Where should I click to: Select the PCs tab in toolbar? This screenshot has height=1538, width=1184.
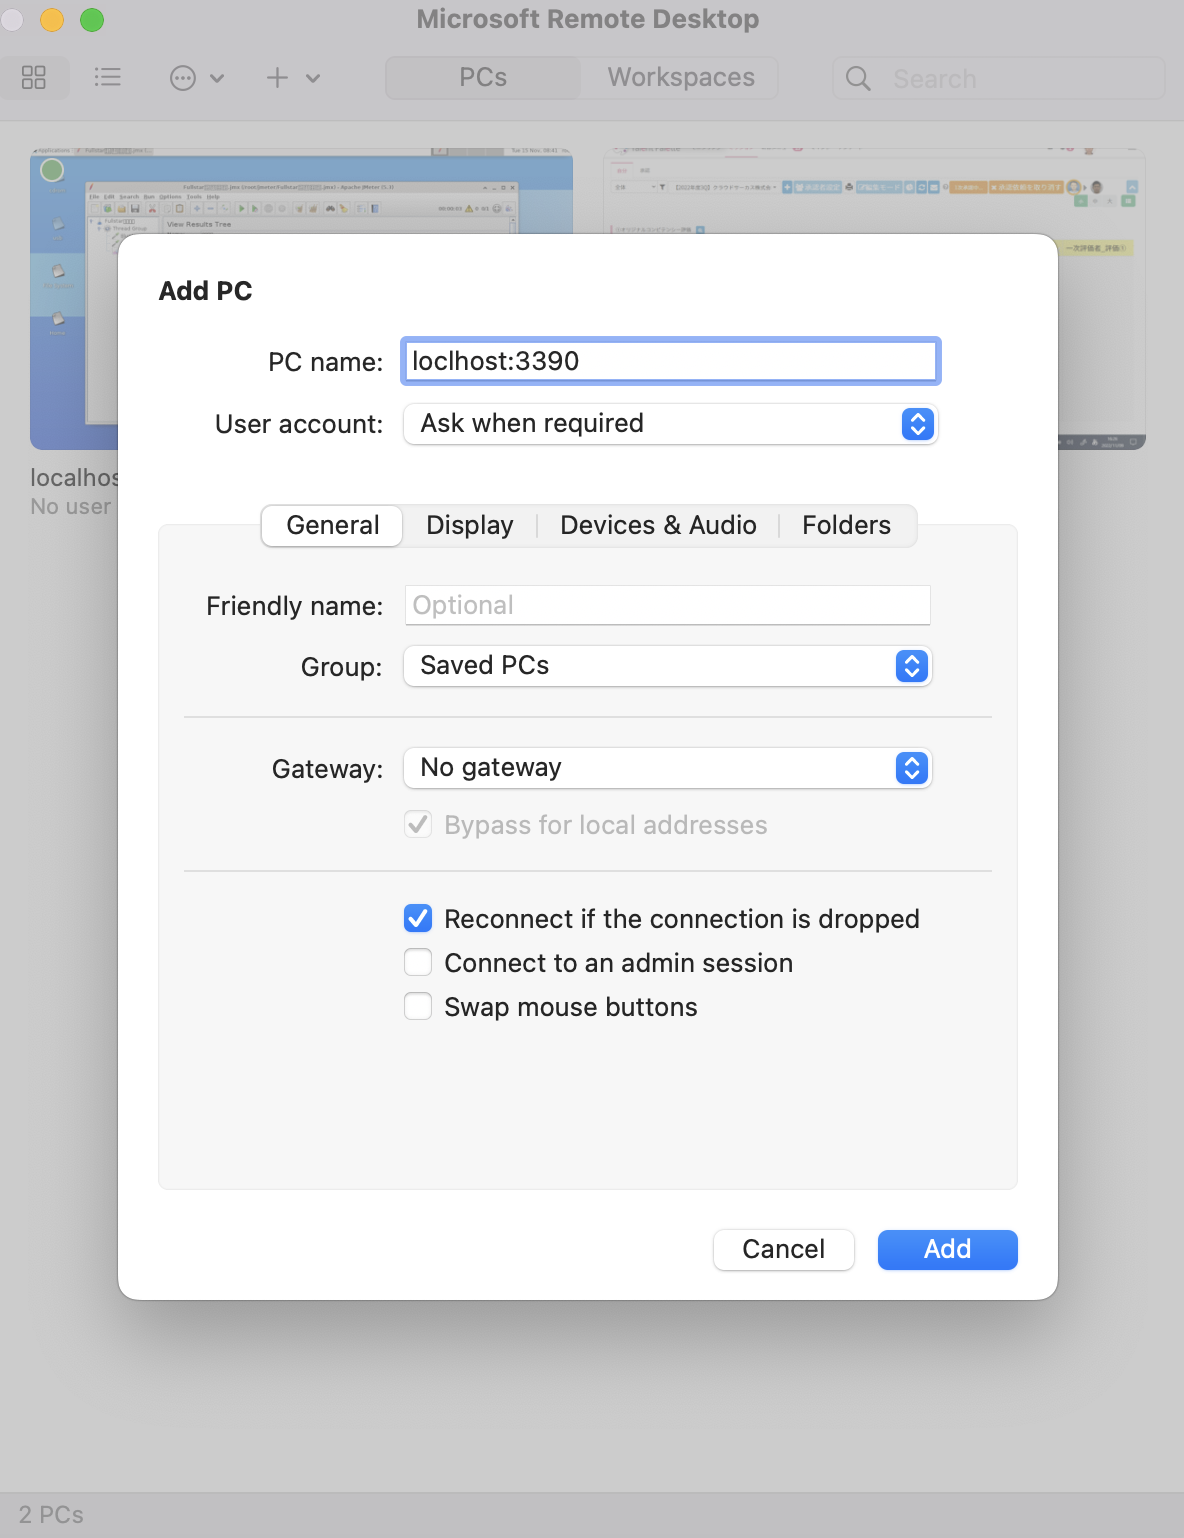pos(483,78)
